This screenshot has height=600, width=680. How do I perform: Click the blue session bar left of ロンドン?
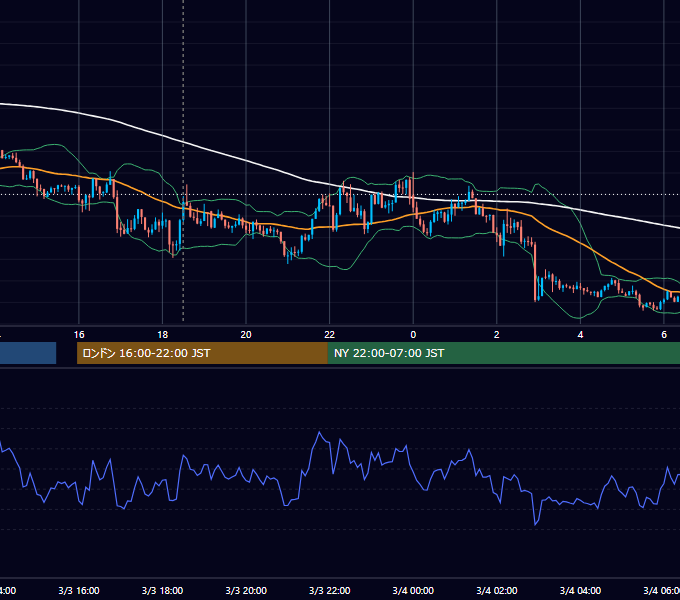point(28,353)
